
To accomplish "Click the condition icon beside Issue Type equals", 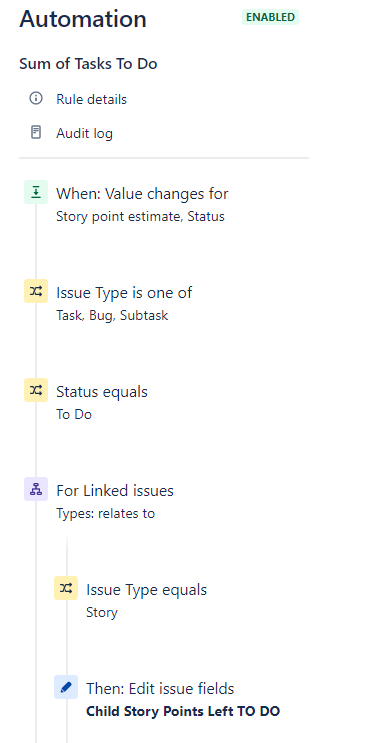I will (x=66, y=588).
